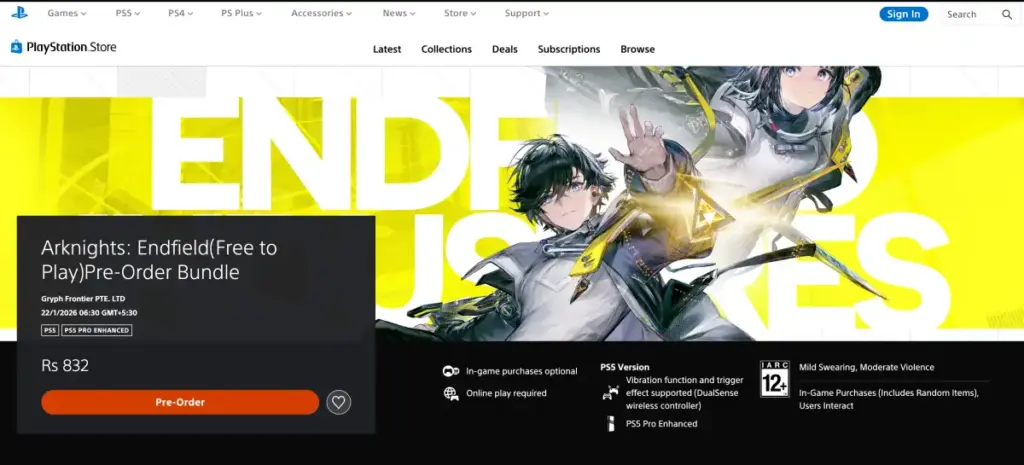Click the Rs 832 price text
This screenshot has width=1024, height=465.
65,366
